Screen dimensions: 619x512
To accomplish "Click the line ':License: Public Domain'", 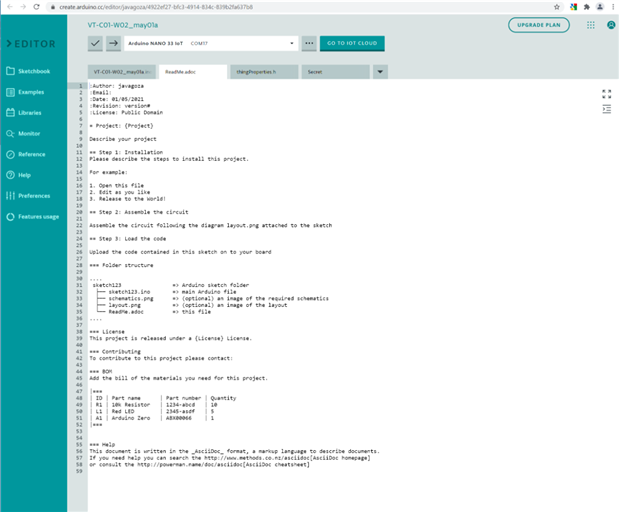I will 126,113.
